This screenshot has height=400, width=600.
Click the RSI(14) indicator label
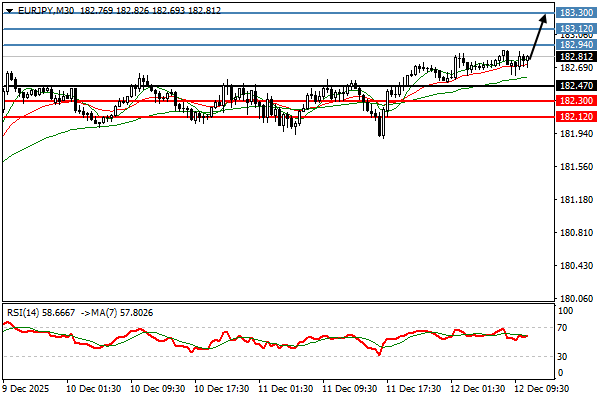point(24,312)
